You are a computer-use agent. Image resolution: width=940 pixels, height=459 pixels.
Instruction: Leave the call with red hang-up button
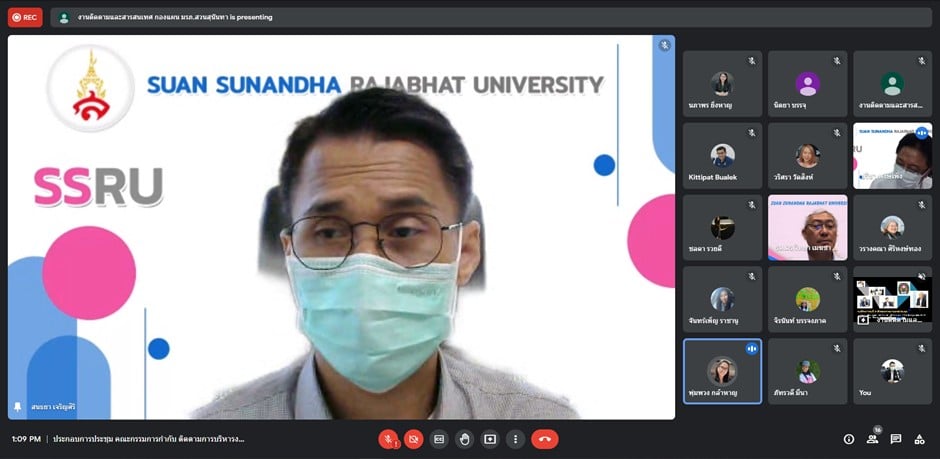pyautogui.click(x=545, y=439)
